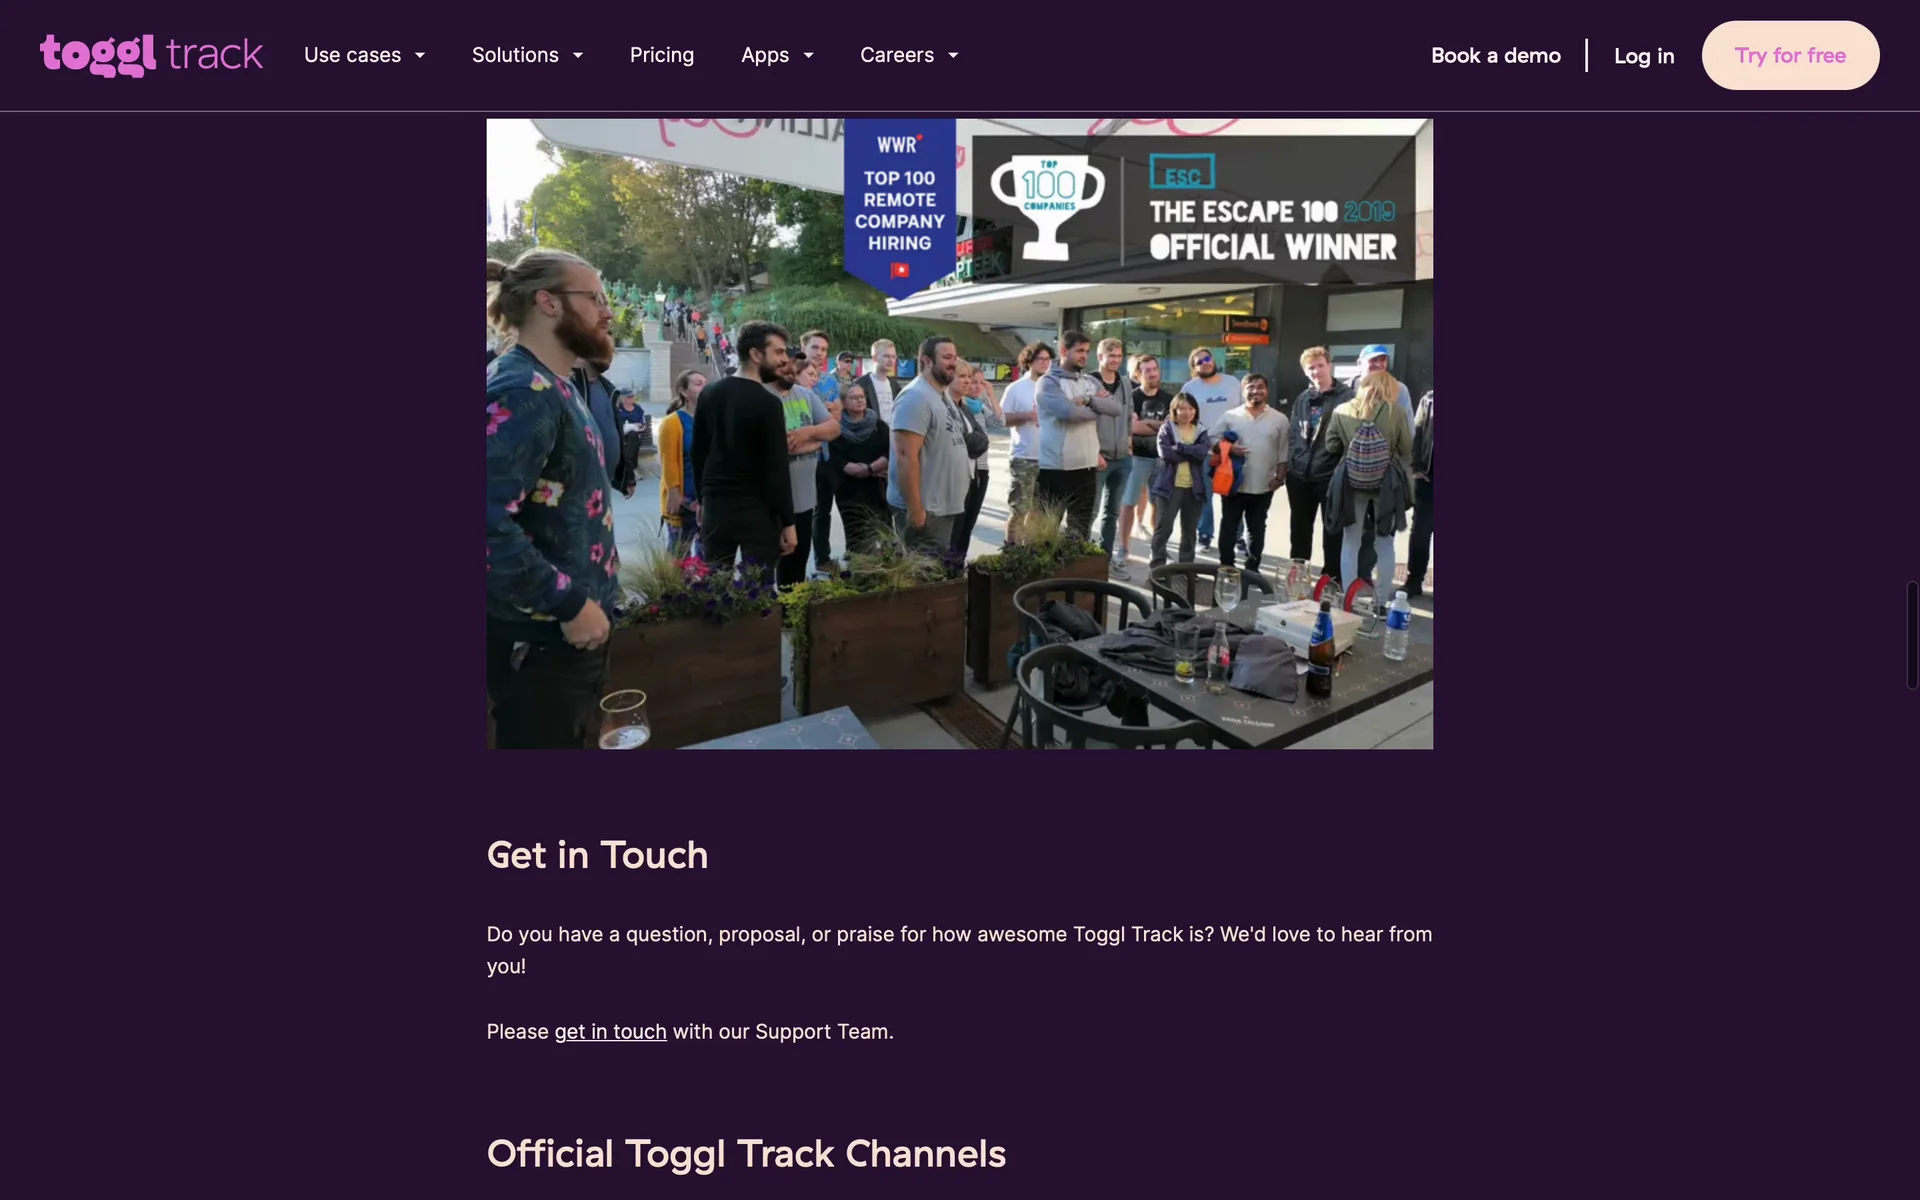1920x1200 pixels.
Task: Expand the Solutions dropdown arrow
Action: click(x=578, y=56)
